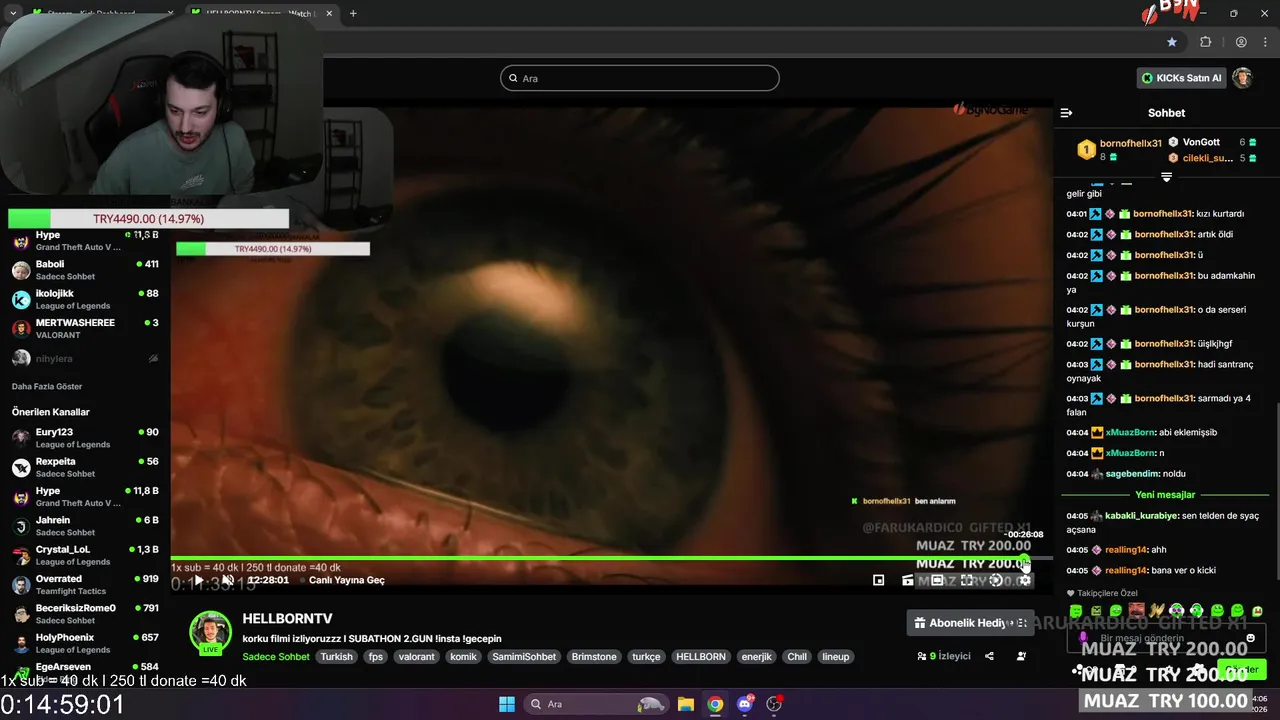The width and height of the screenshot is (1280, 720).
Task: Open KICKs Satın Al button
Action: point(1181,78)
